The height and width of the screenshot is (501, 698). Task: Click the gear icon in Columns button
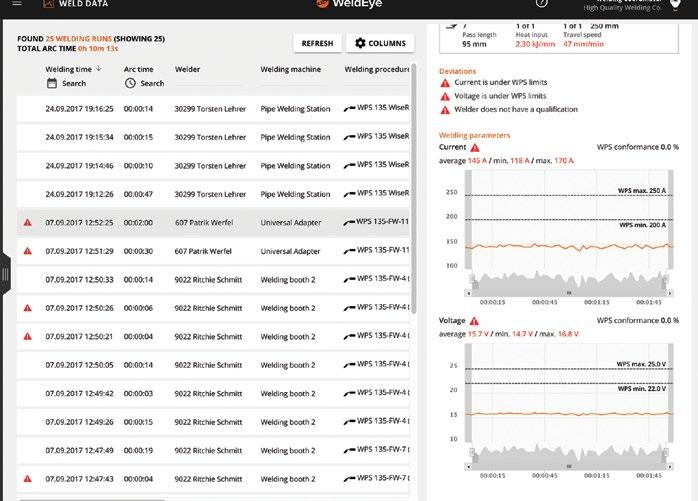pyautogui.click(x=360, y=43)
